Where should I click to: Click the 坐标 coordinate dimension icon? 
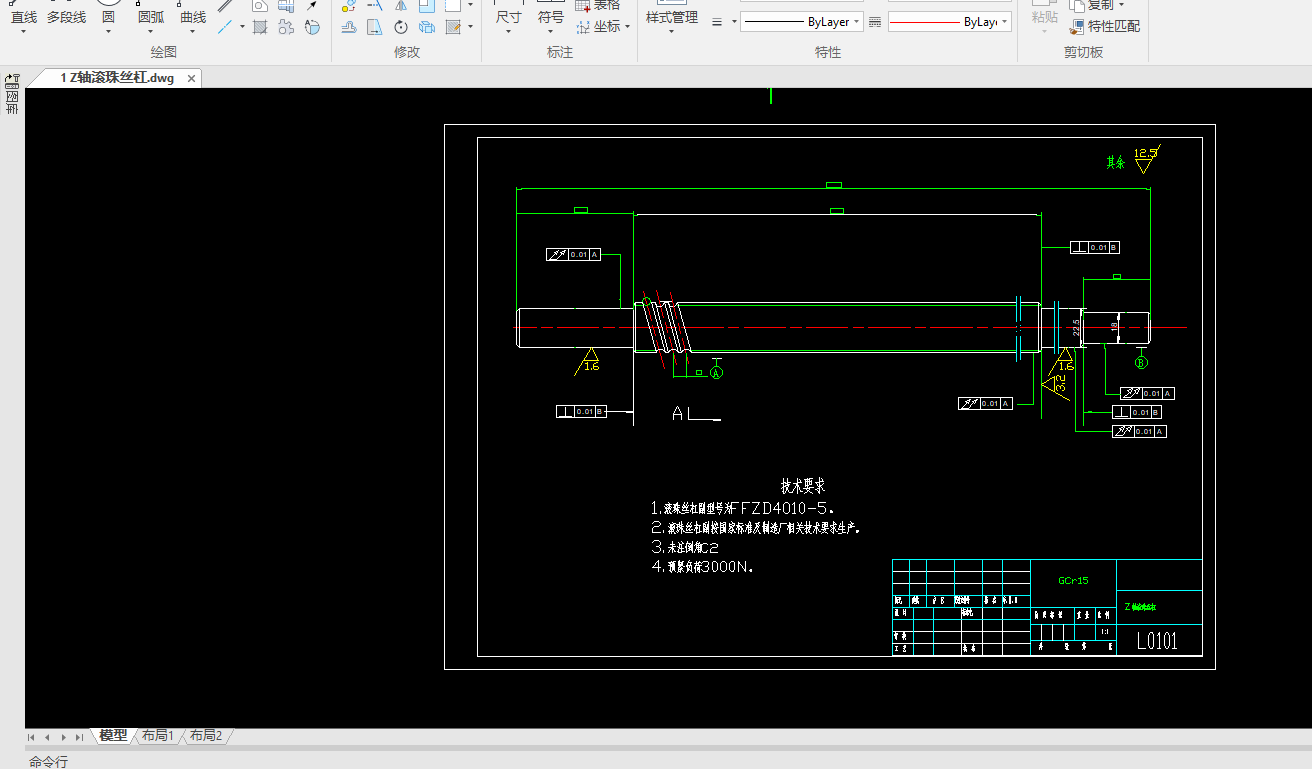tap(585, 27)
